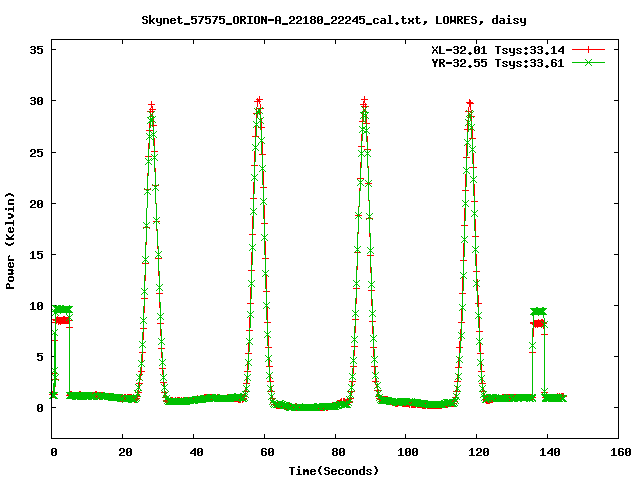The width and height of the screenshot is (640, 480).
Task: Click the red legend line sample for XL
Action: 588,50
